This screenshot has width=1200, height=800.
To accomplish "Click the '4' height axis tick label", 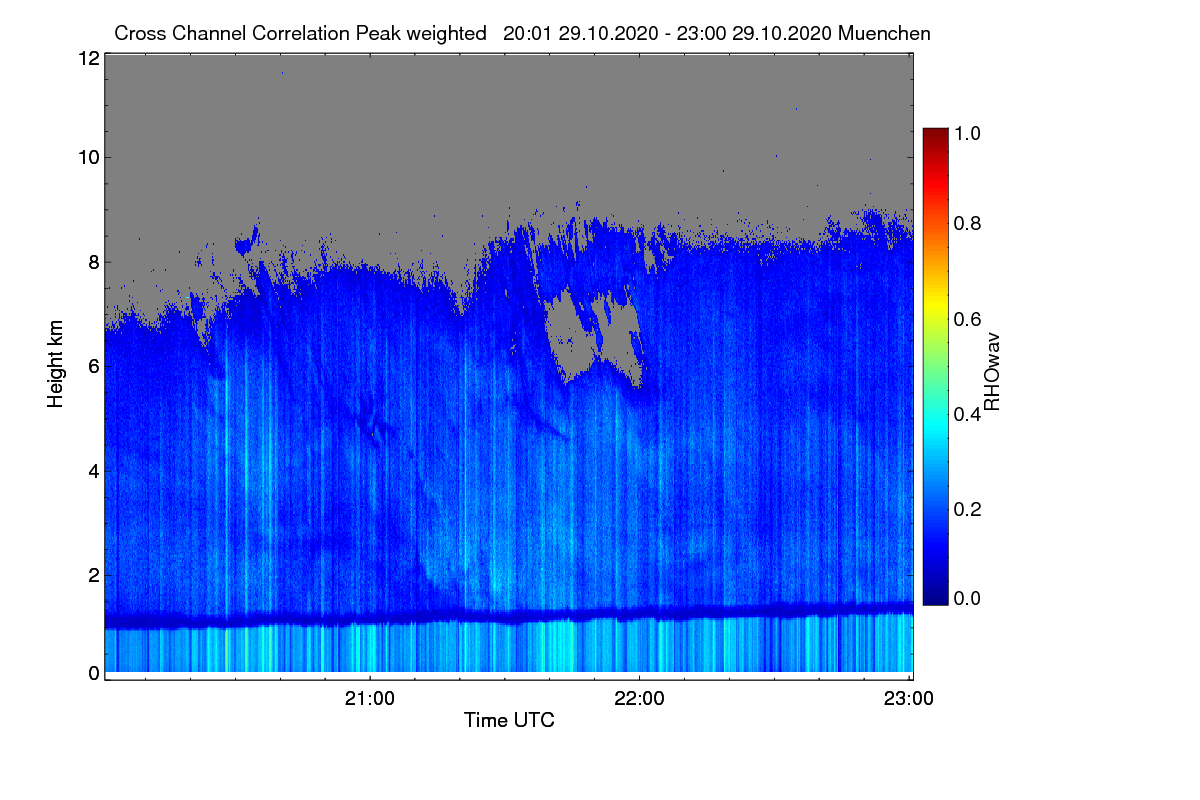I will pyautogui.click(x=94, y=470).
